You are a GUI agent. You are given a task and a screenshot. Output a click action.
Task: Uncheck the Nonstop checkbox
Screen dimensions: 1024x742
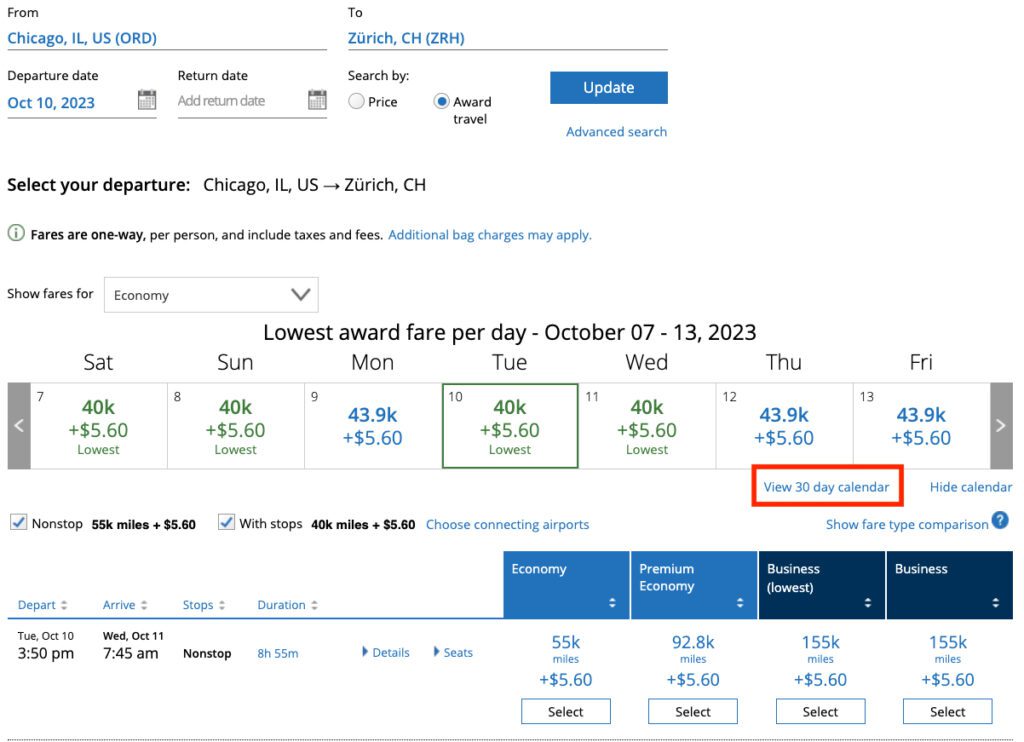coord(18,523)
